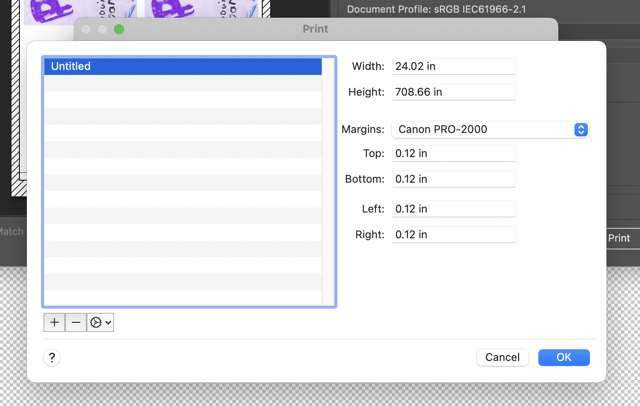Open the Margins Canon PRO-2000 dropdown

coord(490,129)
